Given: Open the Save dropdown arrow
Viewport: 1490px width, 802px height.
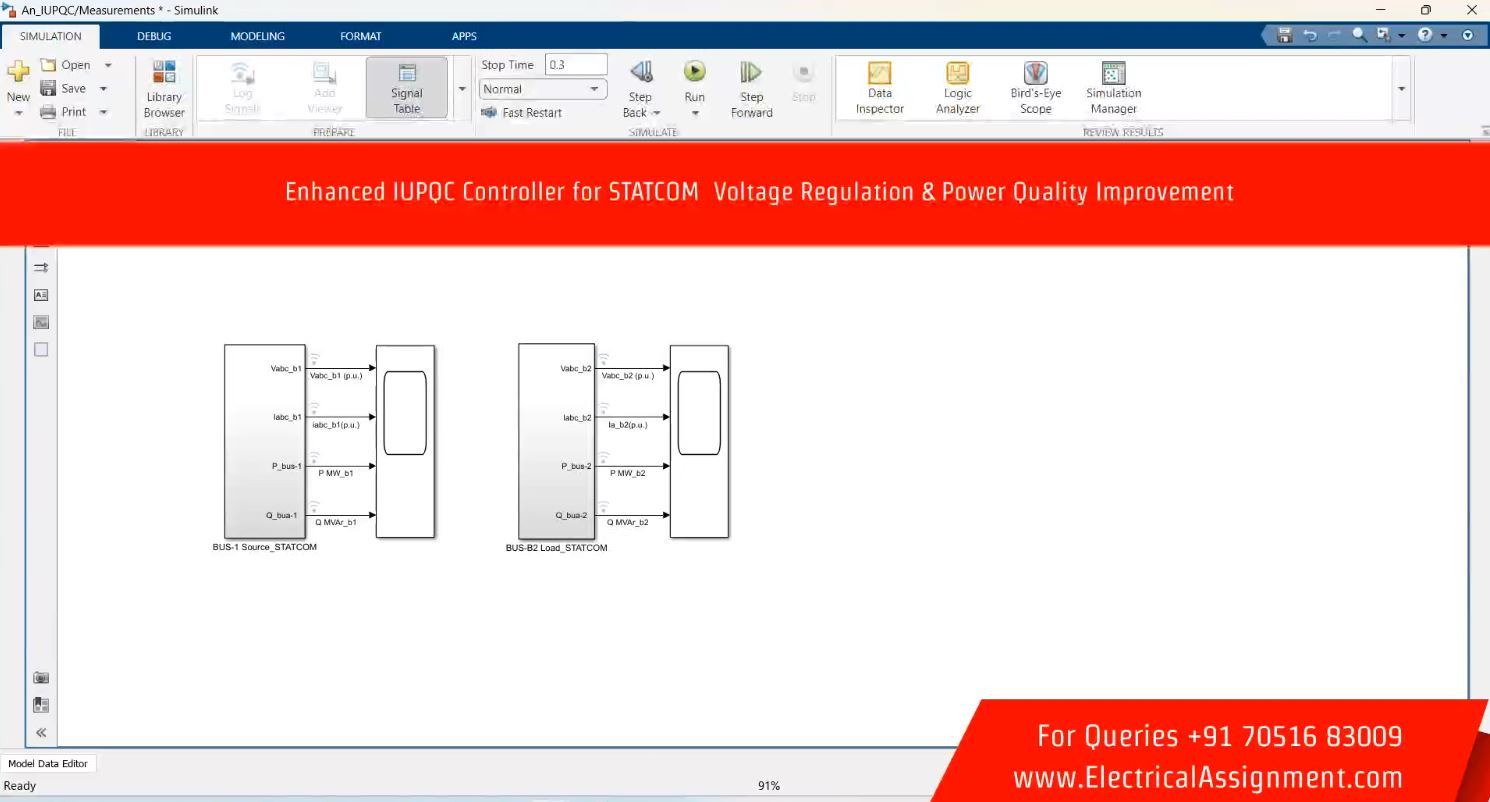Looking at the screenshot, I should [103, 89].
